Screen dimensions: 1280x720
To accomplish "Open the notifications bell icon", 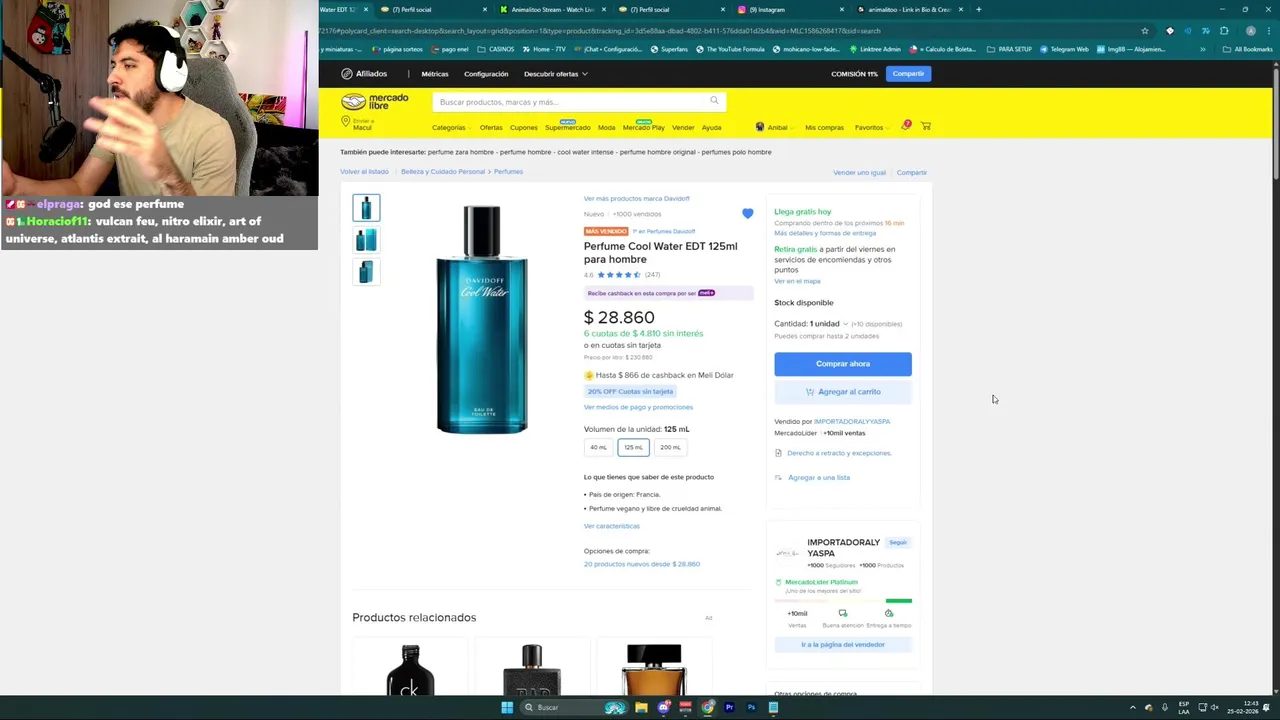I will click(905, 126).
